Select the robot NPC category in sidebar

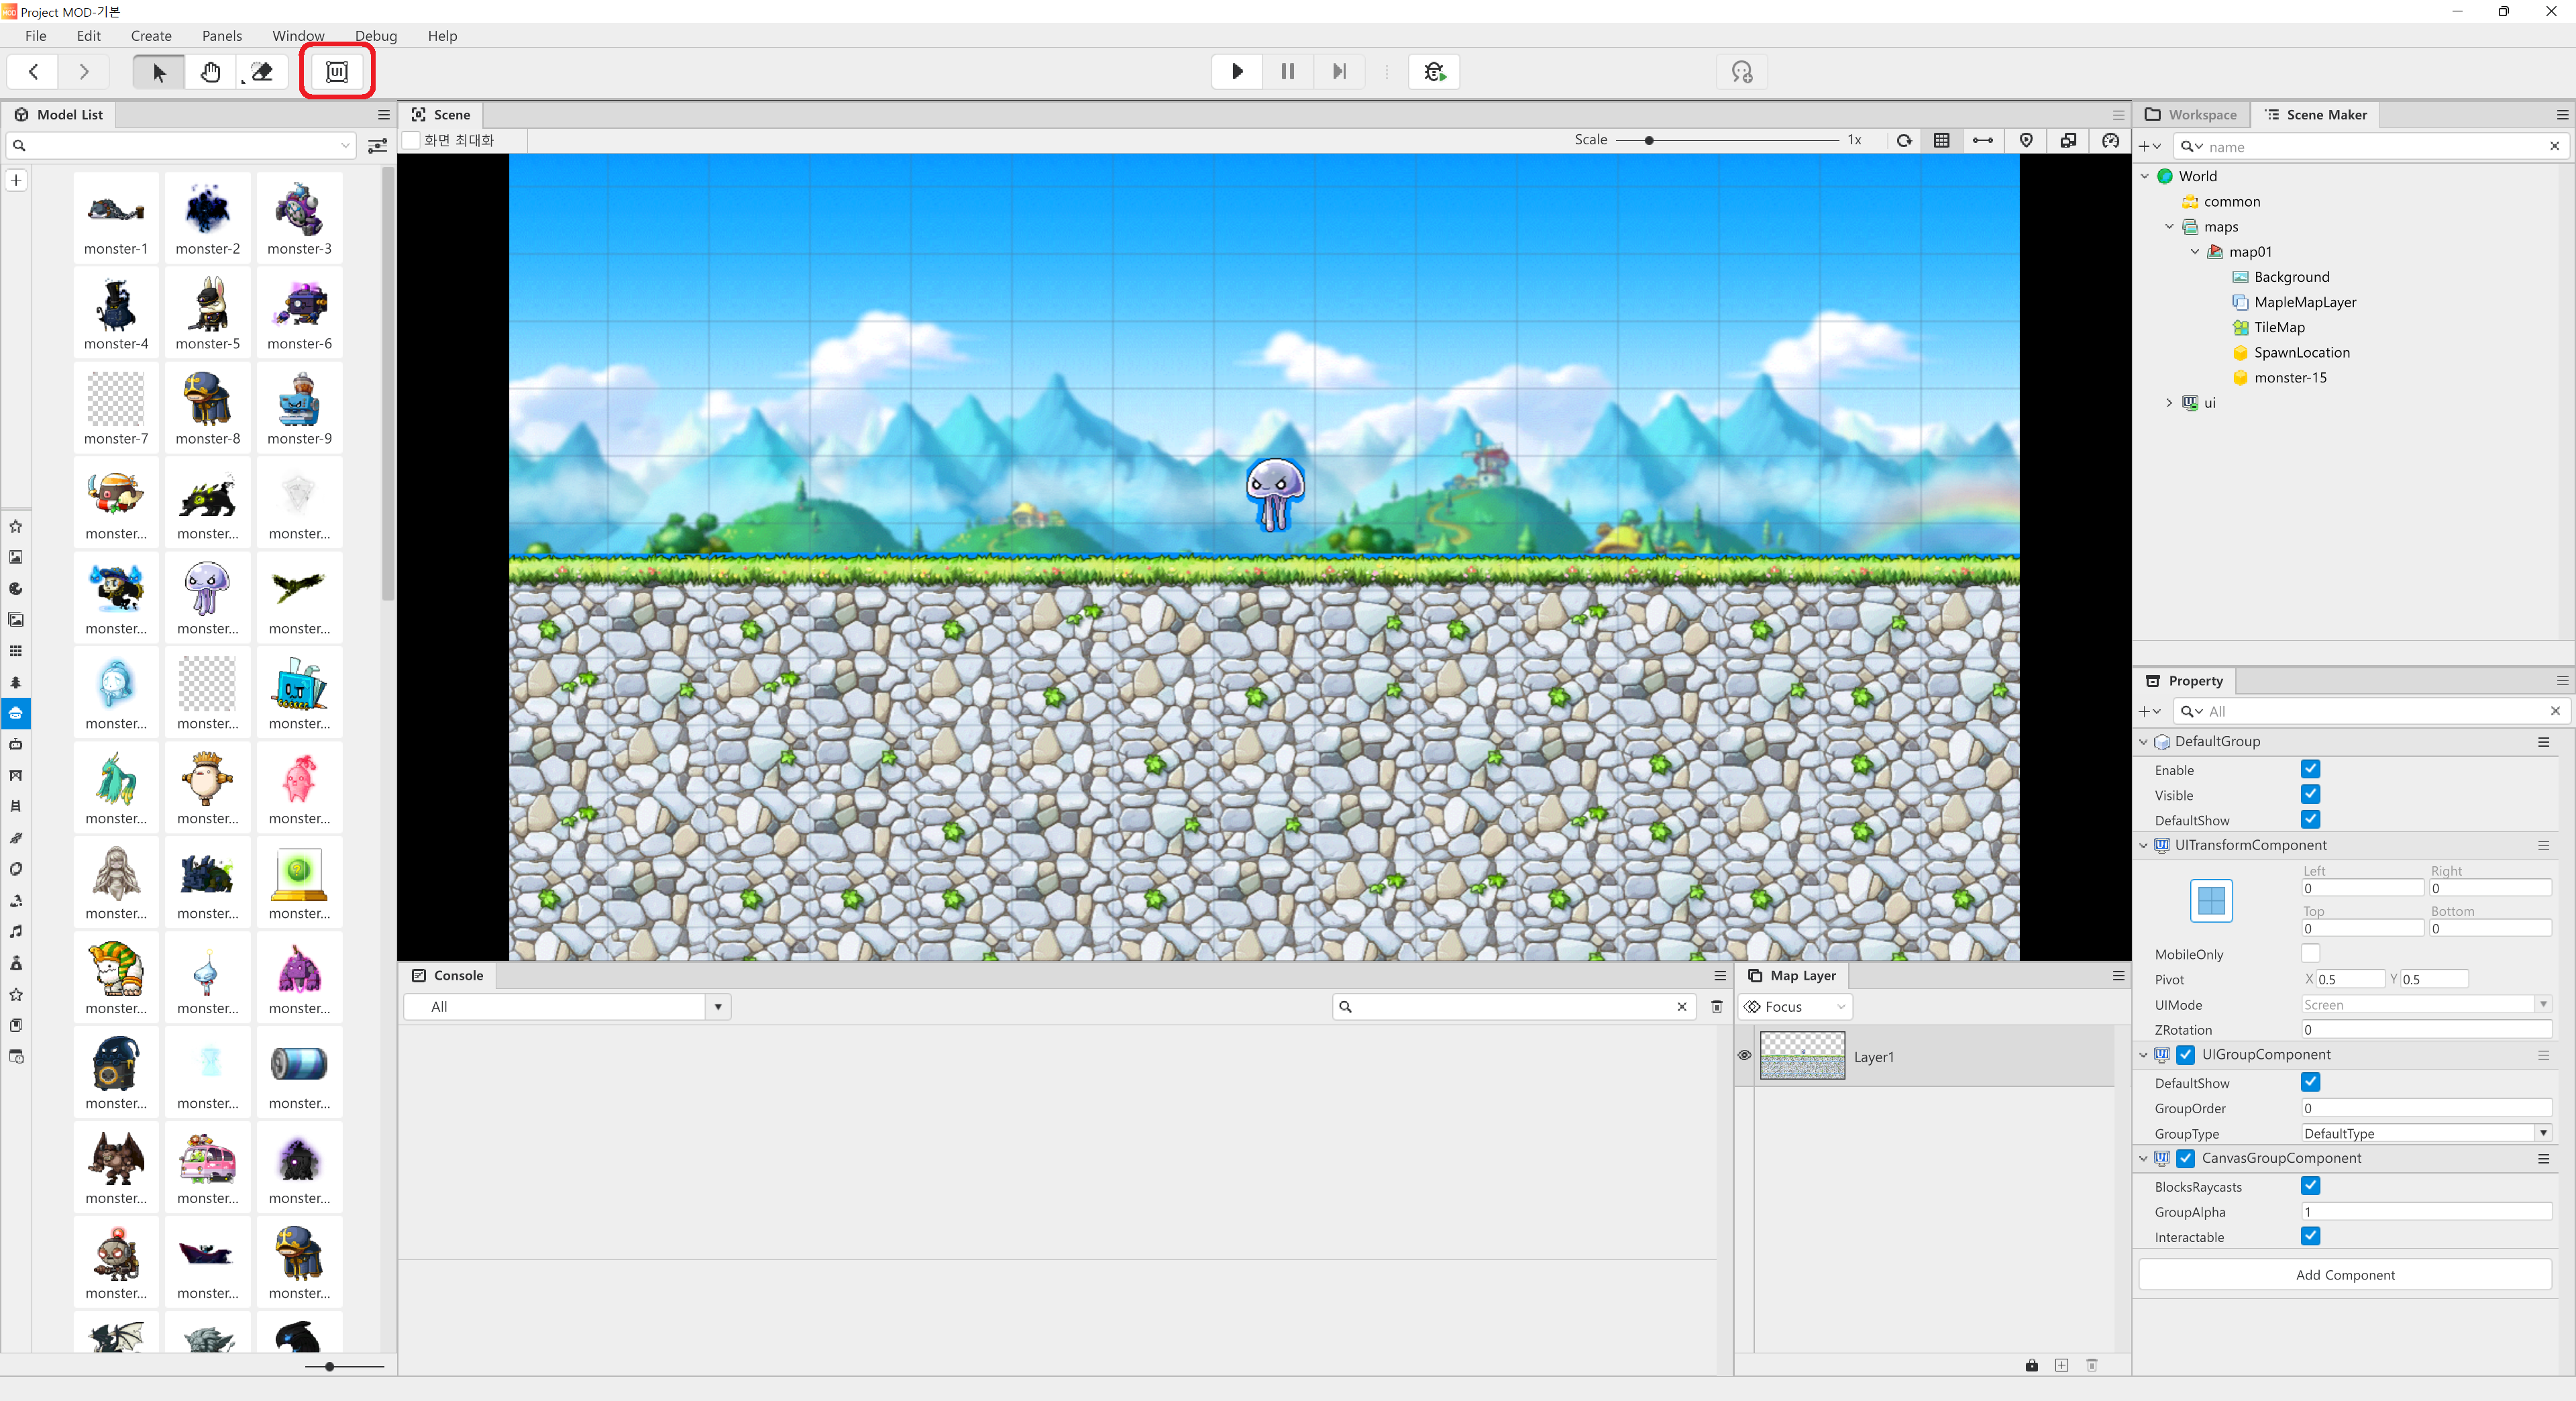[x=16, y=744]
